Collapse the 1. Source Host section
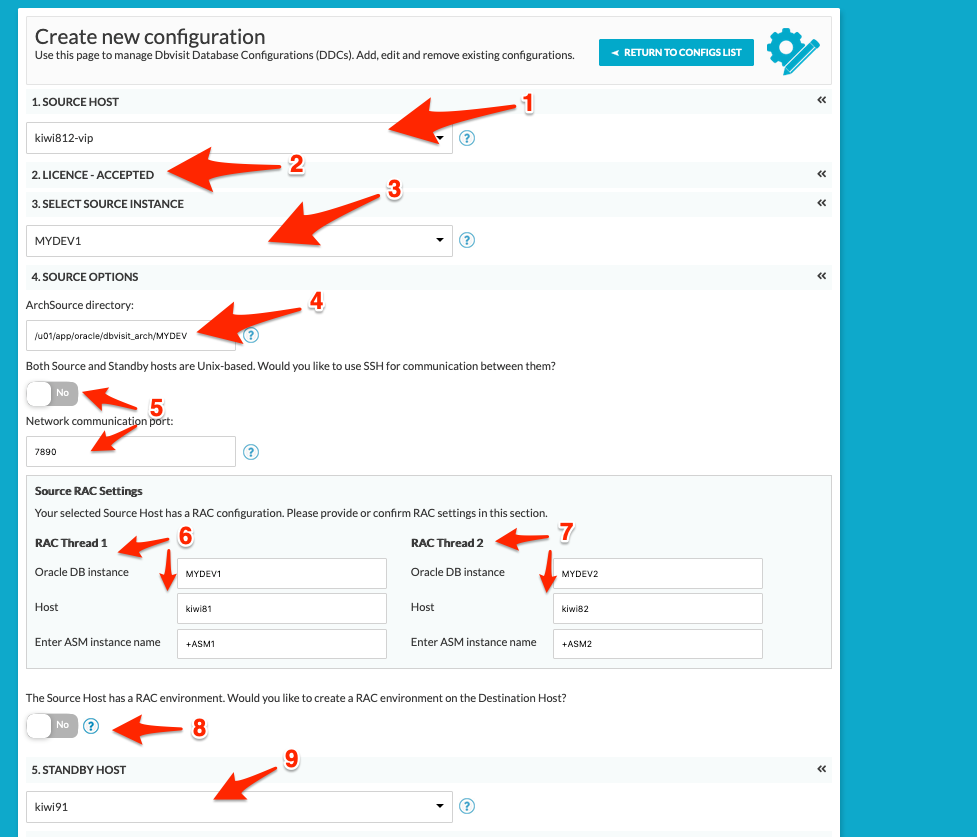Screen dimensions: 977x837 tap(822, 100)
